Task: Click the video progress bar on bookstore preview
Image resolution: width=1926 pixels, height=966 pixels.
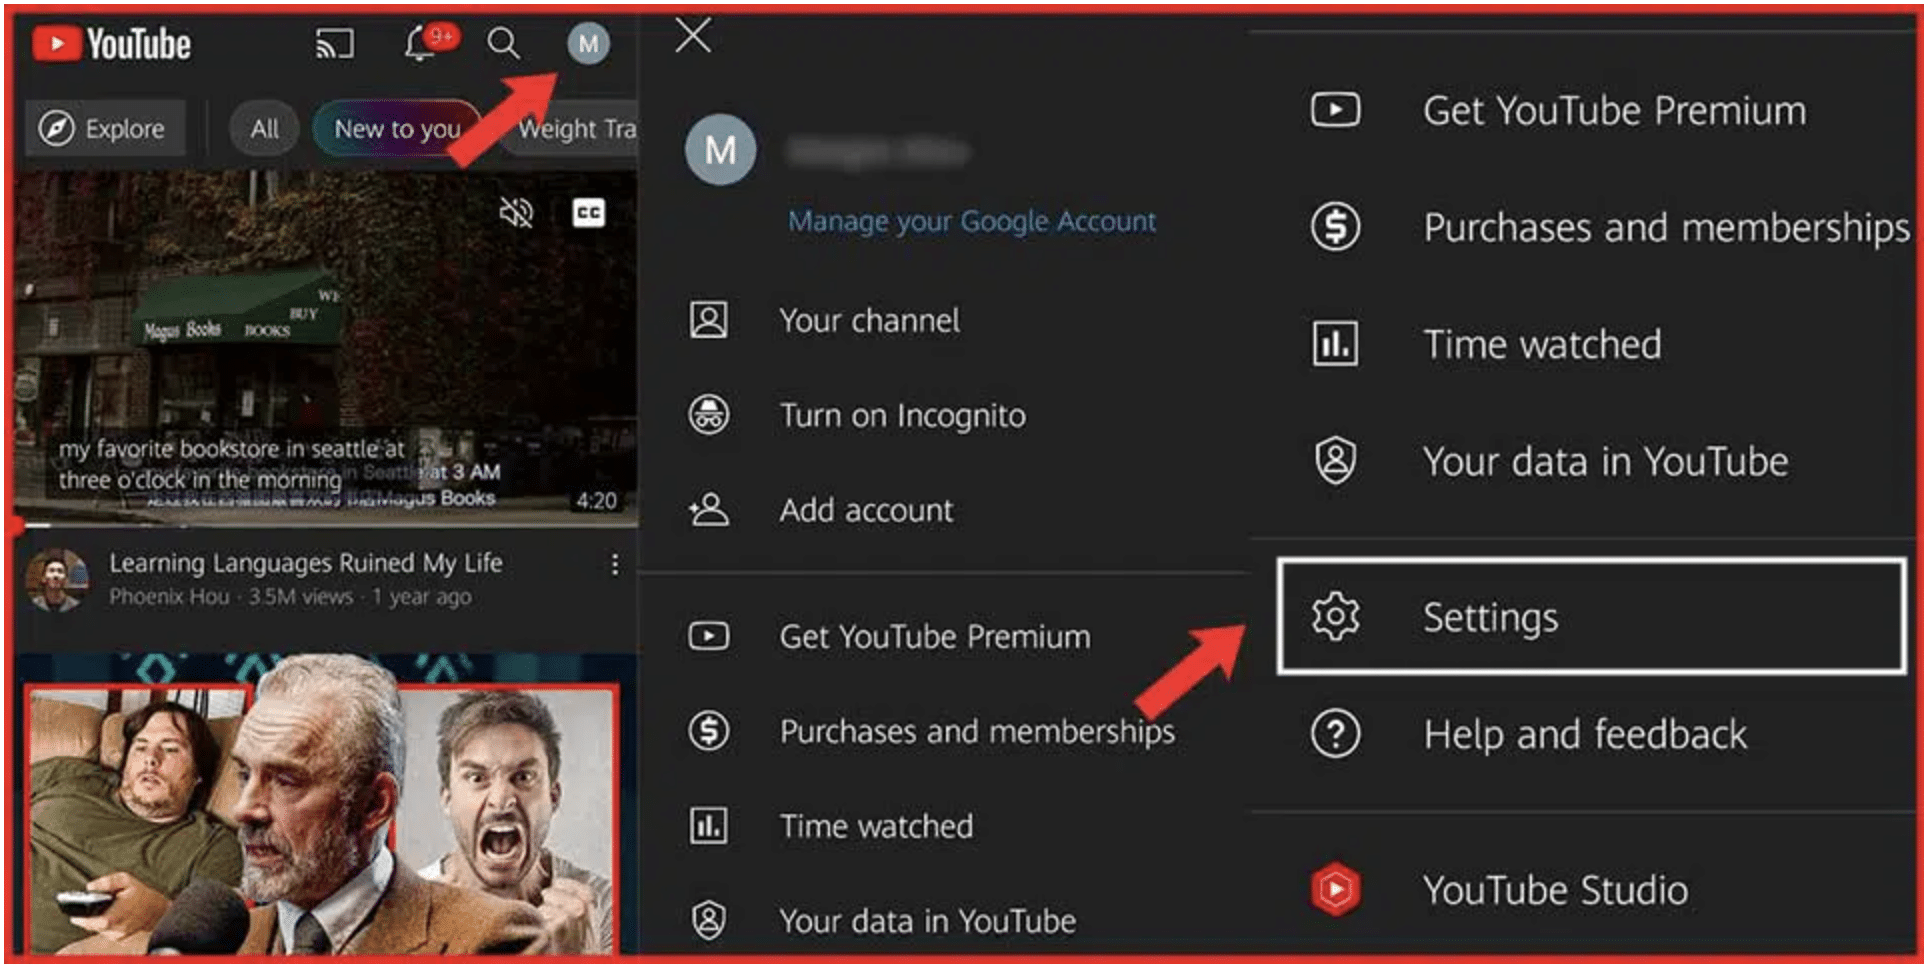Action: 325,523
